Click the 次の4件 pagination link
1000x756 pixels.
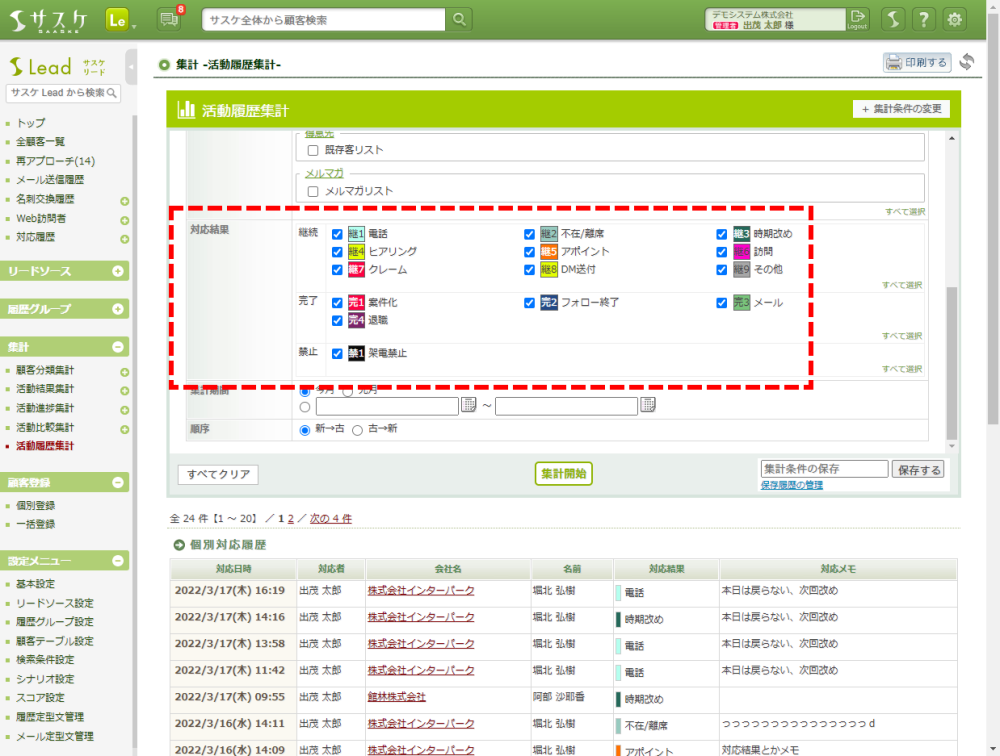[330, 519]
